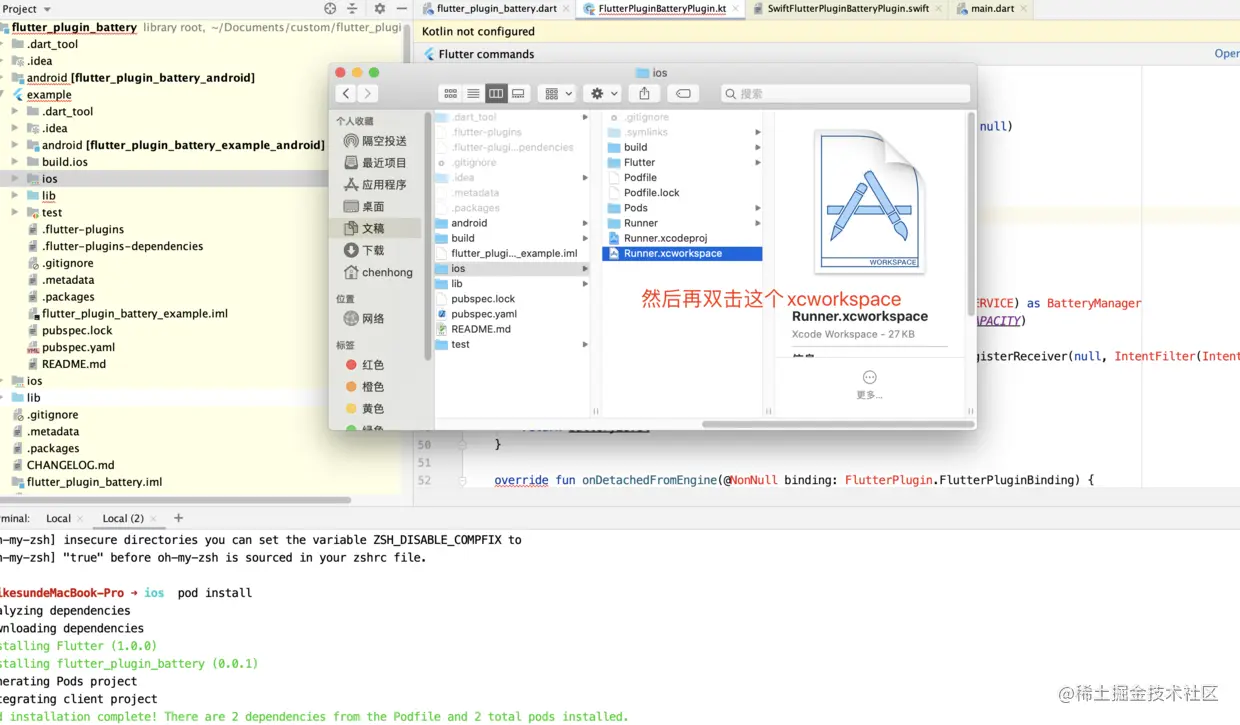Switch to FlutterPluginBatteryPlugin.kt tab
Viewport: 1240px width, 725px height.
[663, 9]
